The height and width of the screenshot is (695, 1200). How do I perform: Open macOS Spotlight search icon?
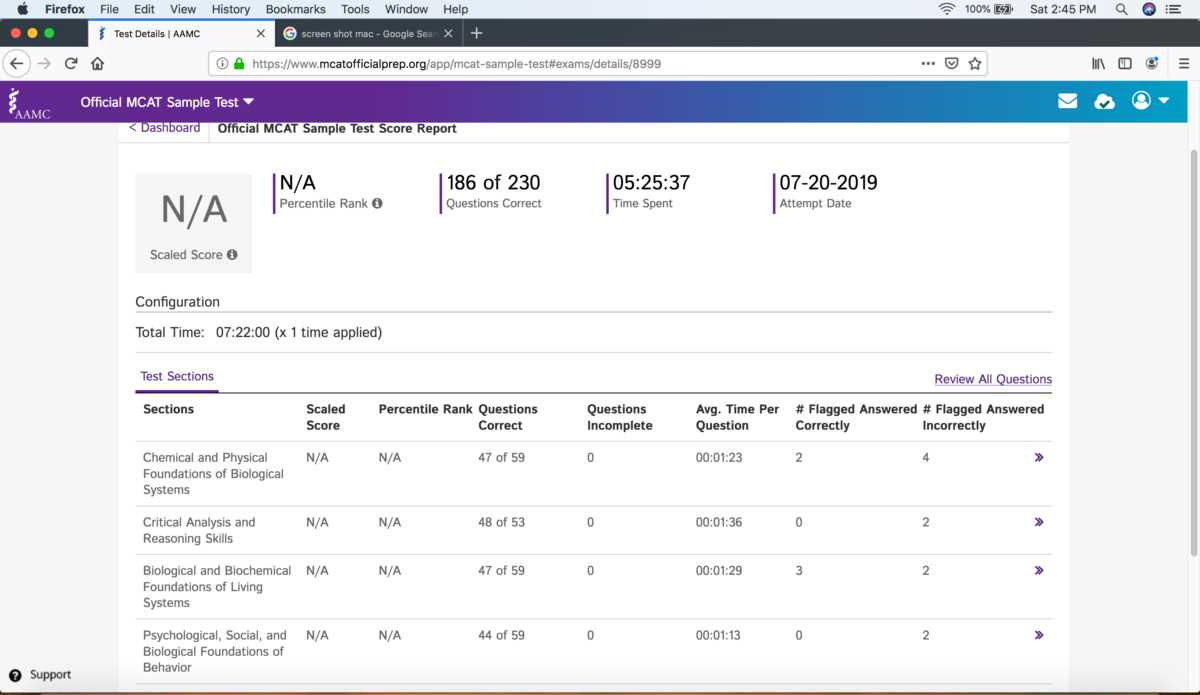pyautogui.click(x=1122, y=9)
